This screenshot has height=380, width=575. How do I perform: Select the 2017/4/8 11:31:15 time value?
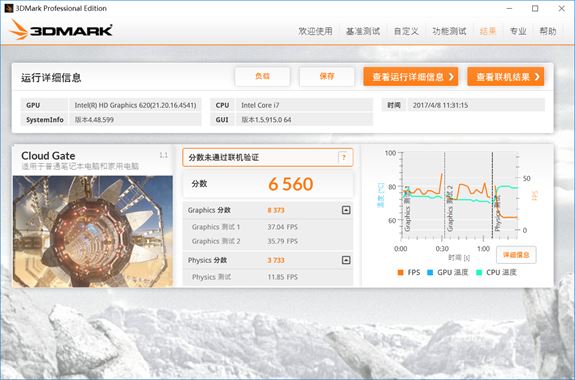click(x=476, y=105)
